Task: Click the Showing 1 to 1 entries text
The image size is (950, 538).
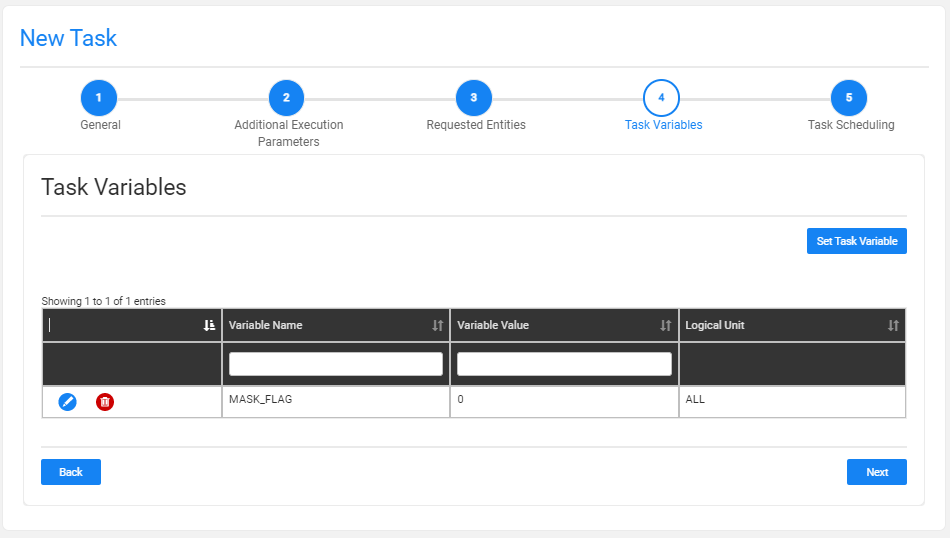Action: click(x=104, y=301)
